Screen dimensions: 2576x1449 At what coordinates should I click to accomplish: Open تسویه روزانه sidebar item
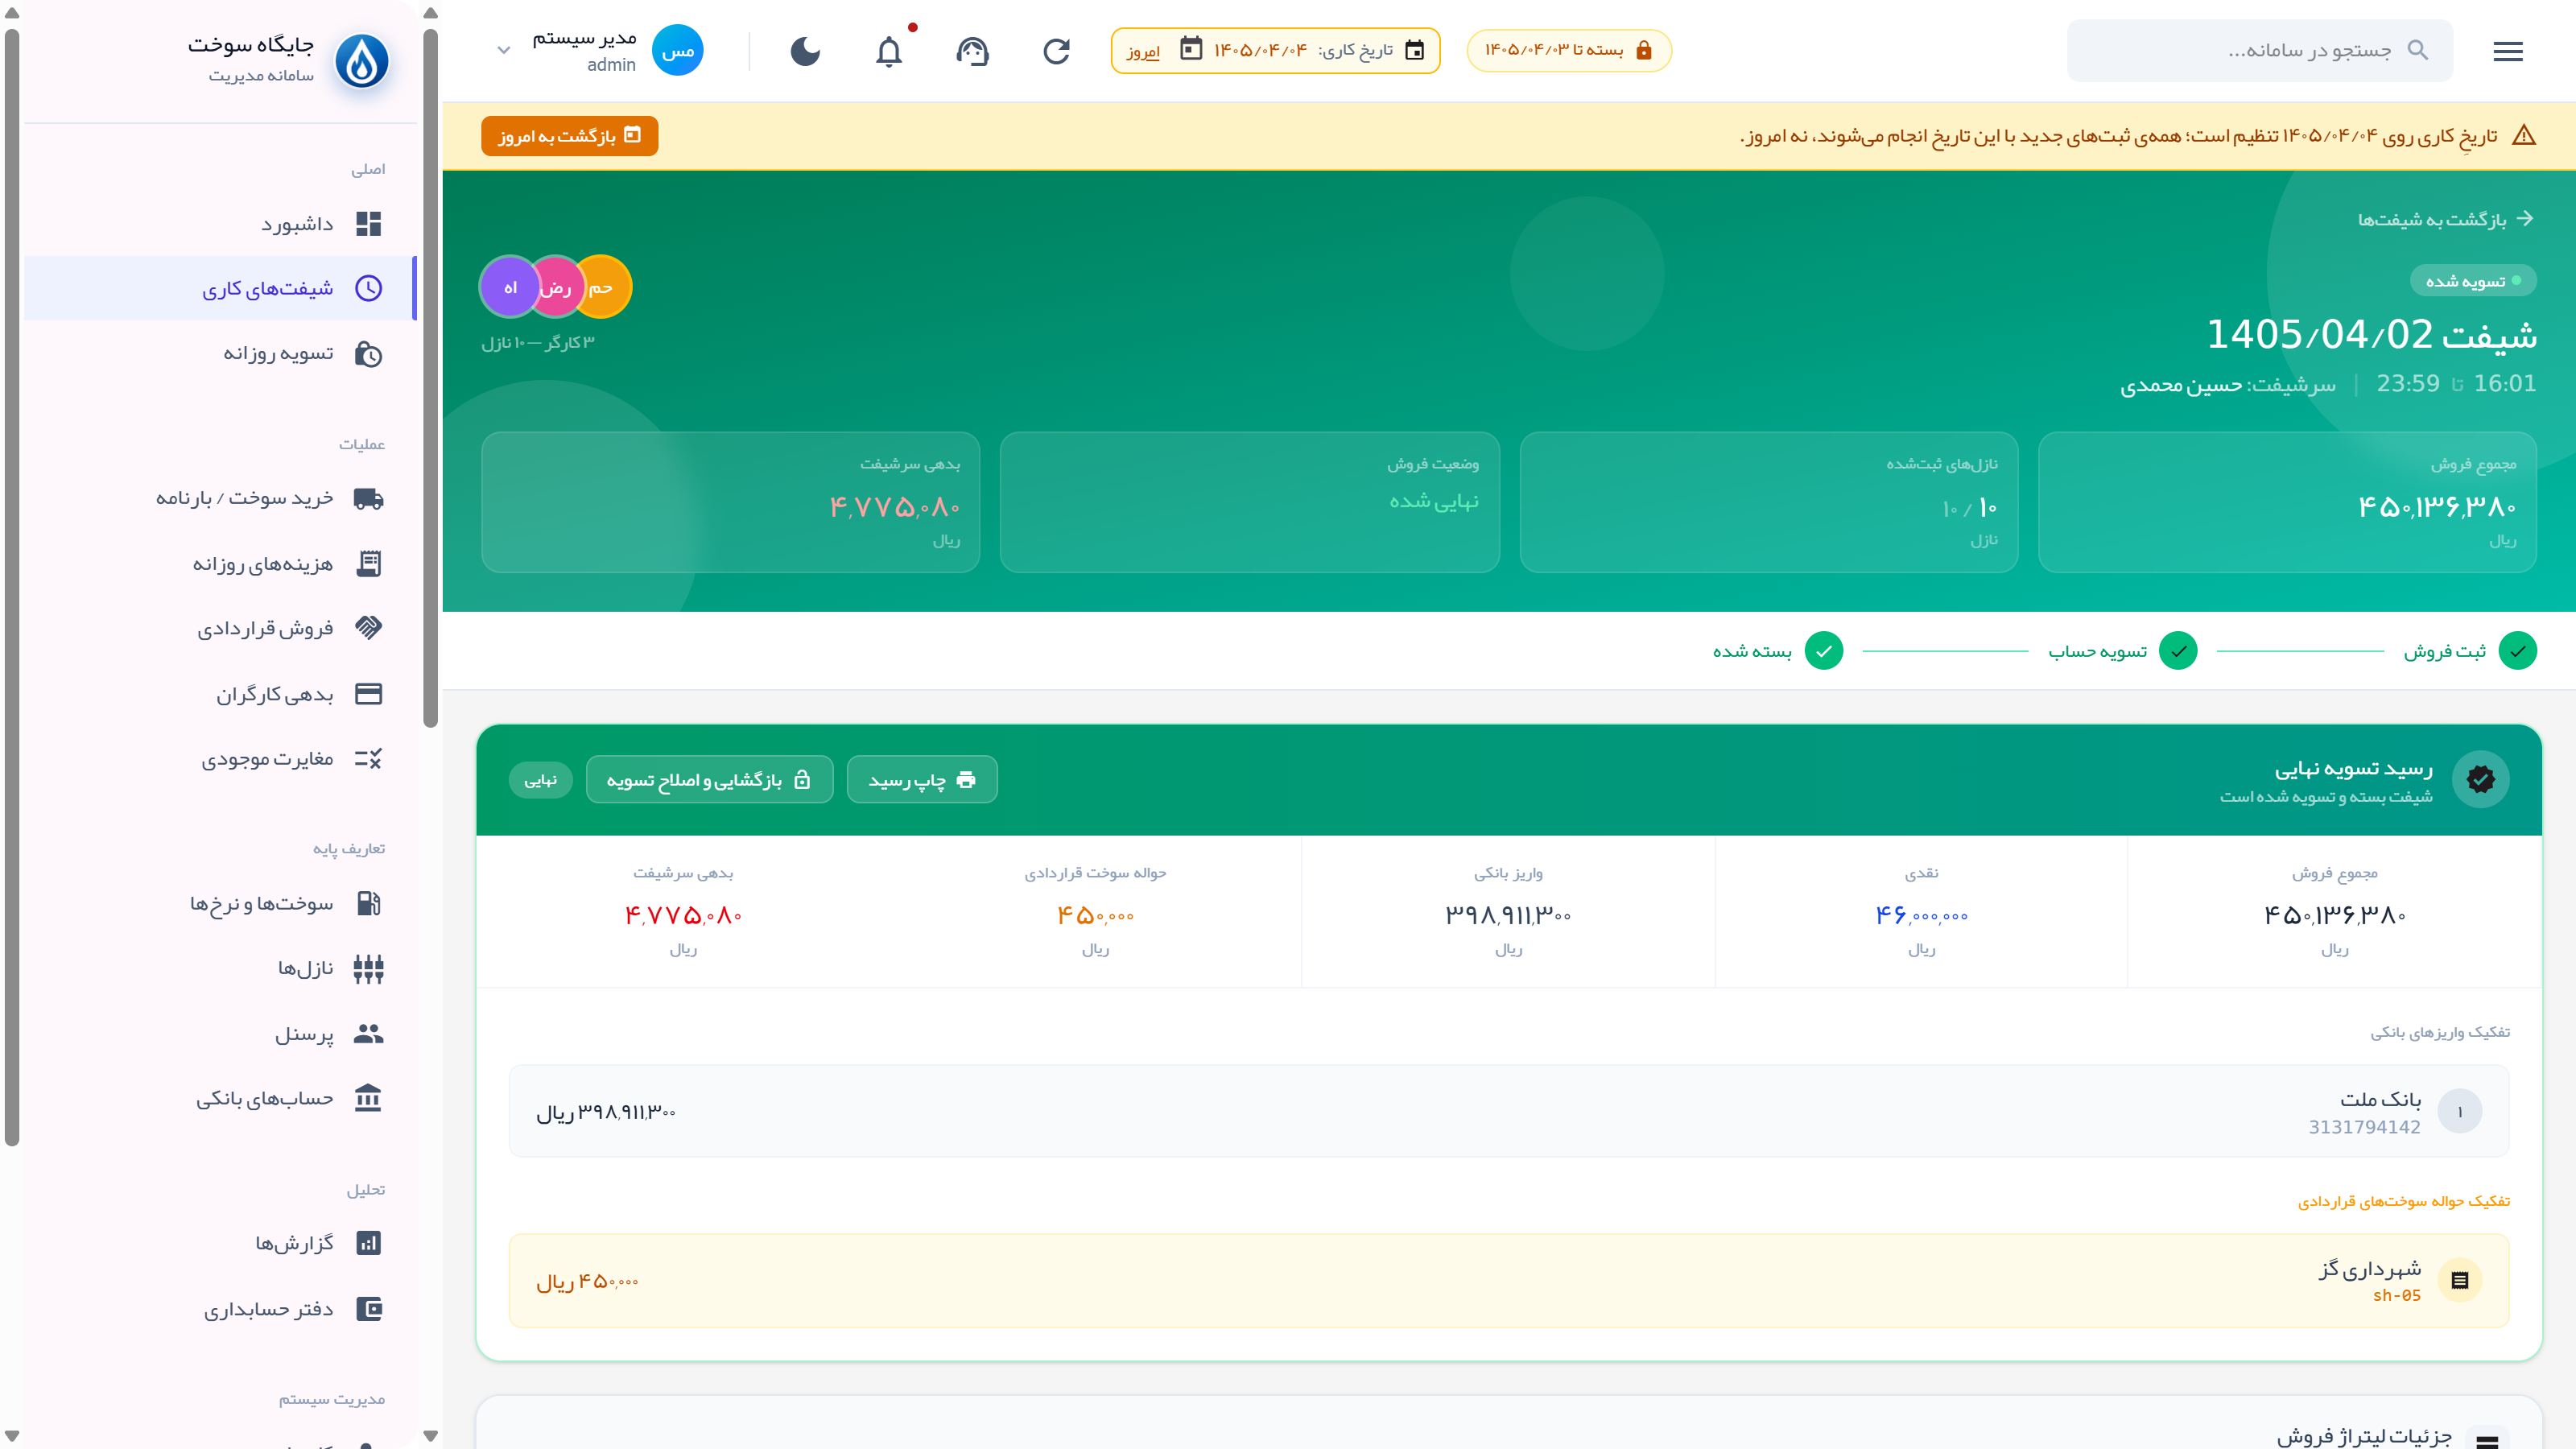coord(220,354)
